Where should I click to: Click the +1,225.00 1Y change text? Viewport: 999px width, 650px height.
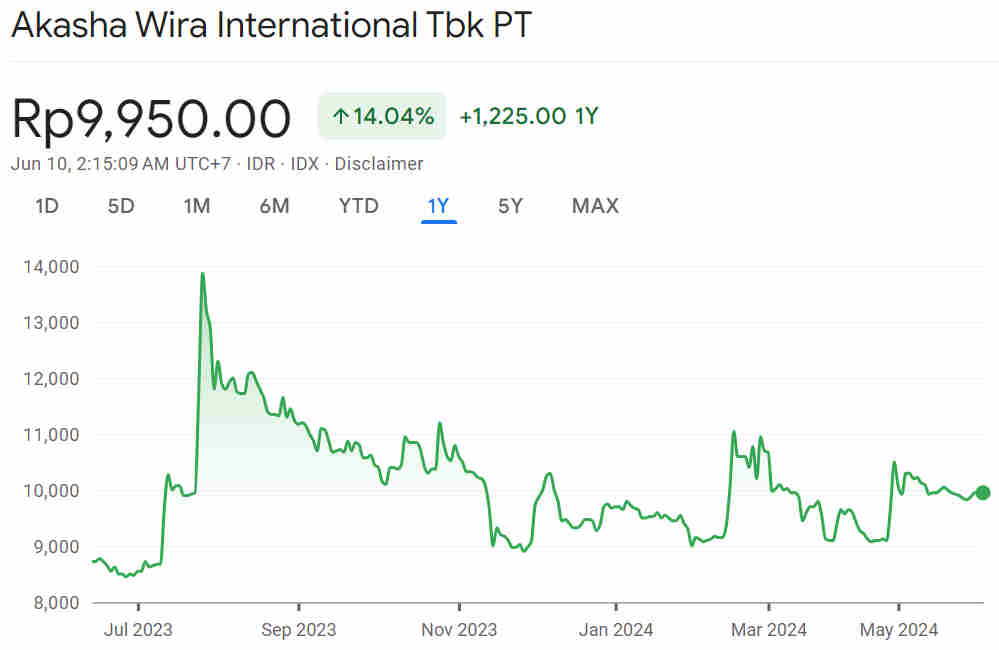tap(527, 115)
